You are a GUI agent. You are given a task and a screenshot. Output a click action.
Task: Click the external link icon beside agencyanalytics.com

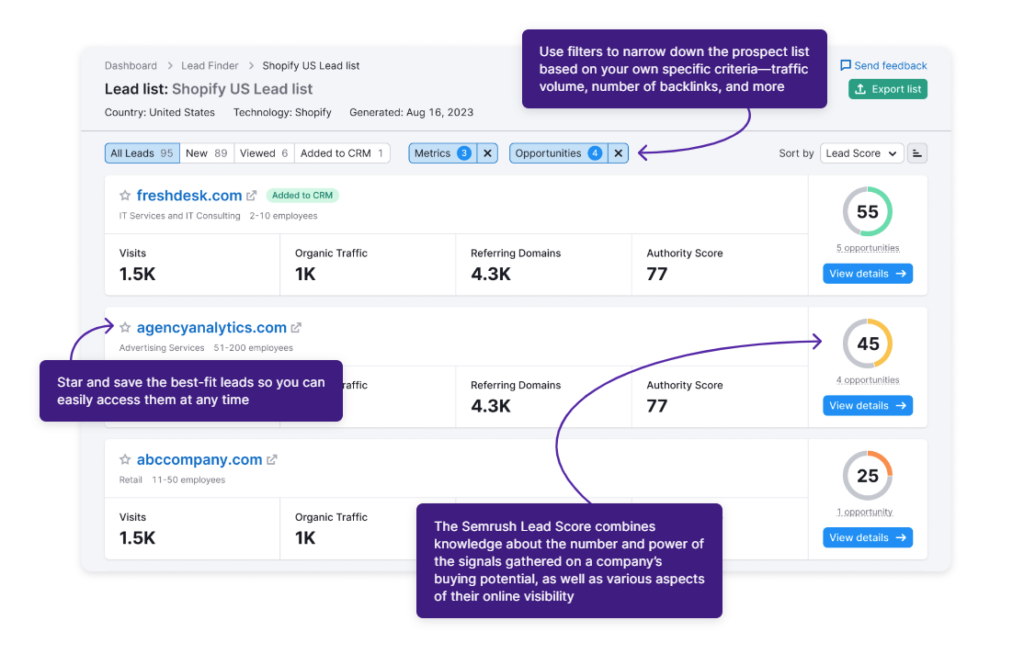coord(294,327)
